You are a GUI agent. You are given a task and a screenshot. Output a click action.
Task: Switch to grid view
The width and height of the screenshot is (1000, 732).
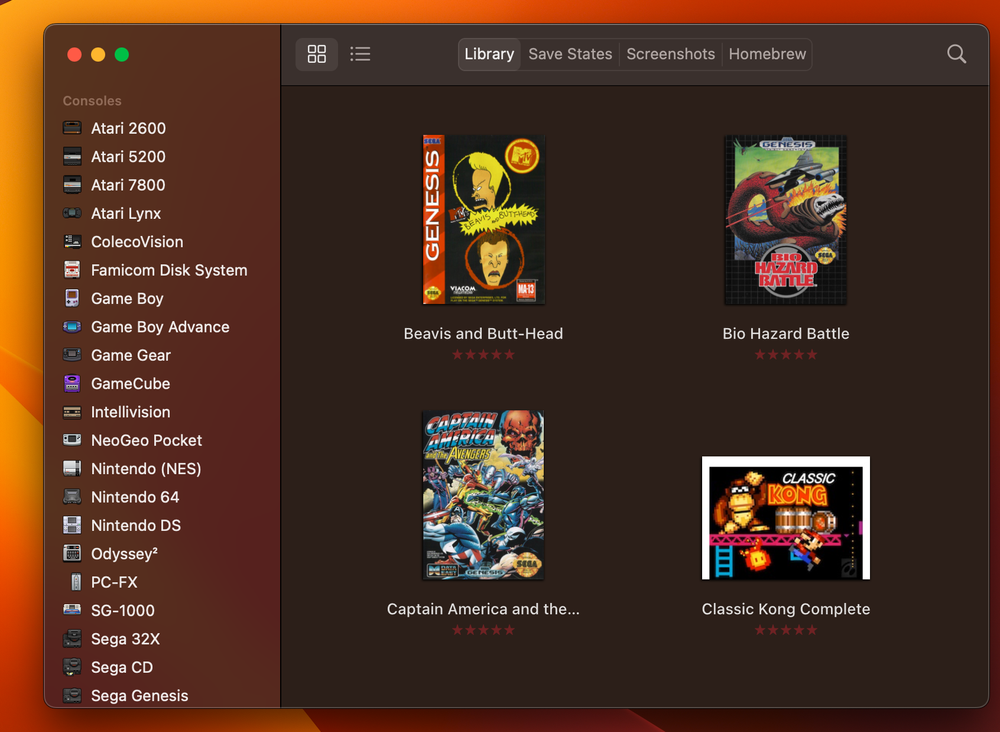coord(316,54)
